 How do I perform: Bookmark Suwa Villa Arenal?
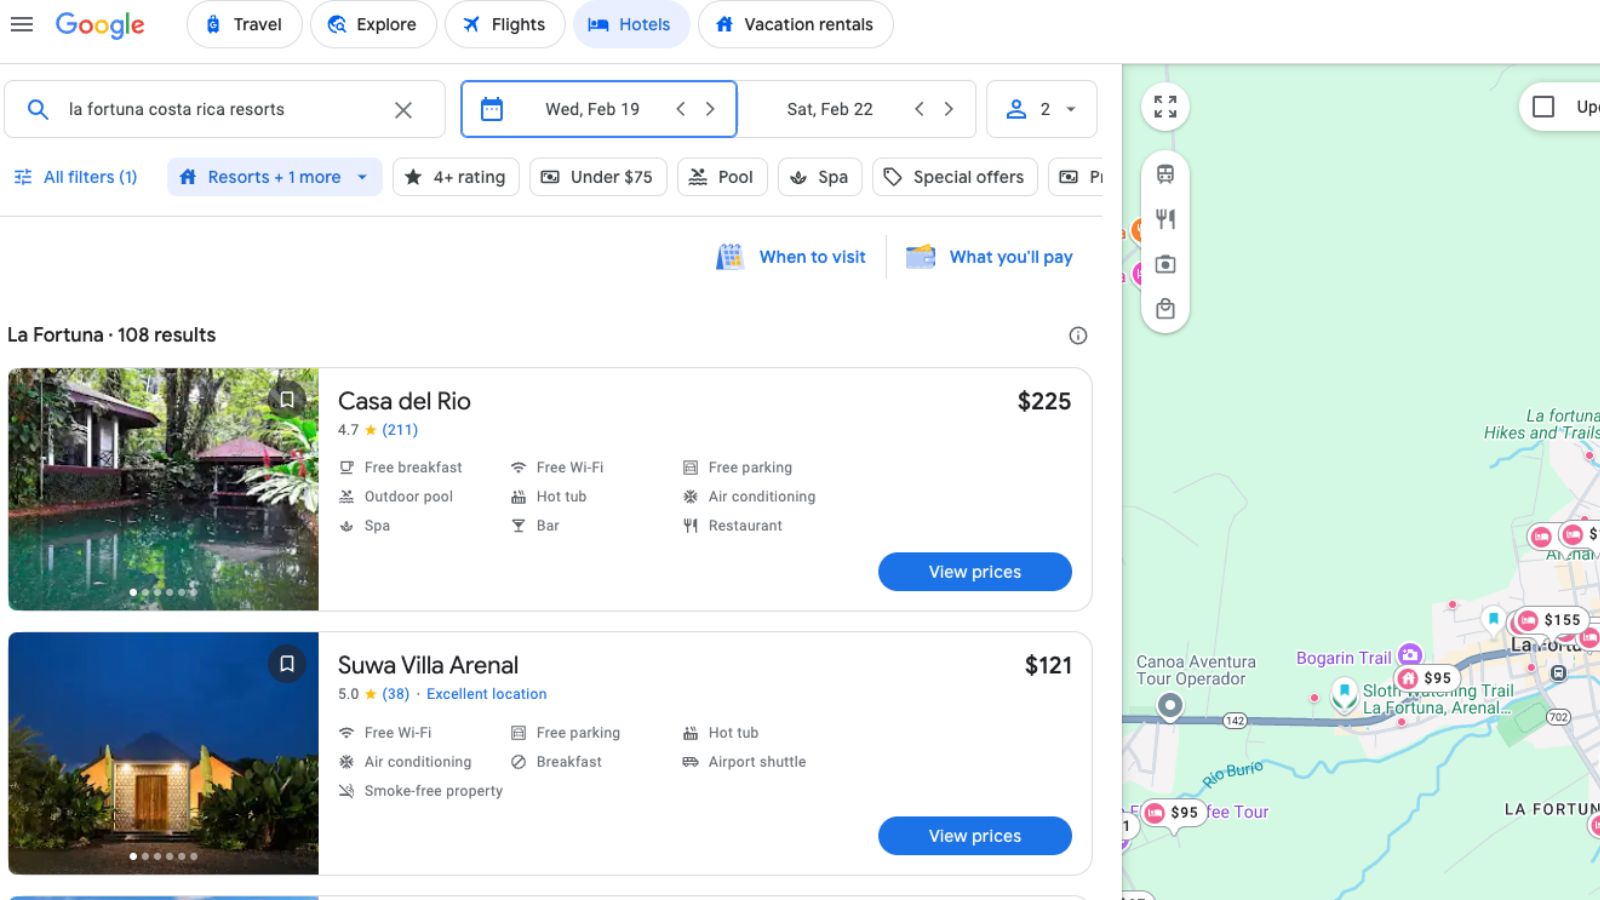(x=287, y=664)
